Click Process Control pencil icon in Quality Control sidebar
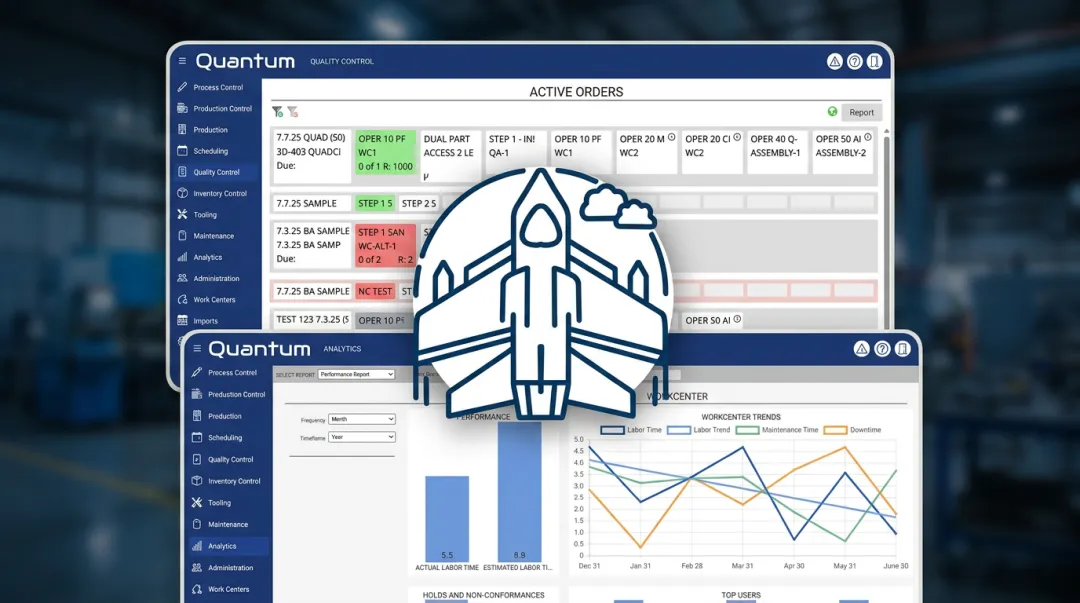The width and height of the screenshot is (1080, 603). click(x=182, y=87)
